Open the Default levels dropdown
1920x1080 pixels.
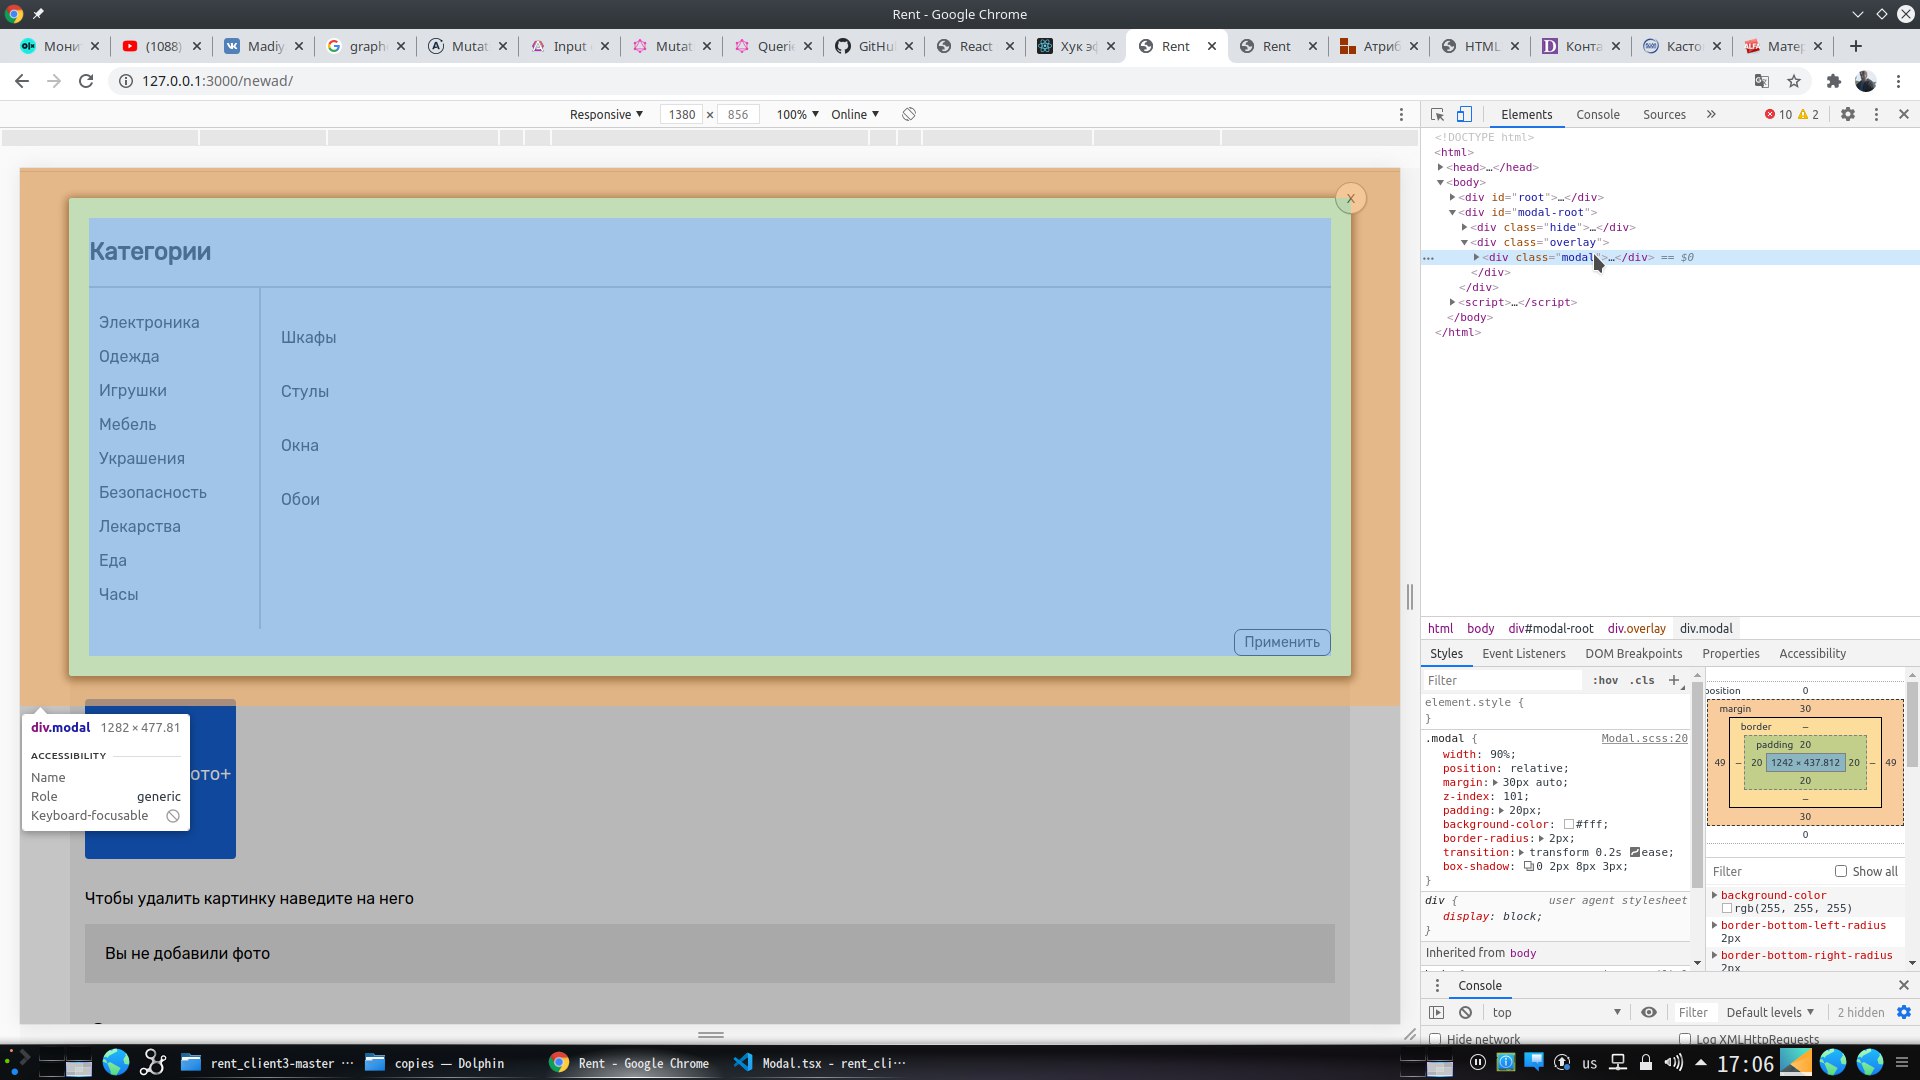1770,1012
